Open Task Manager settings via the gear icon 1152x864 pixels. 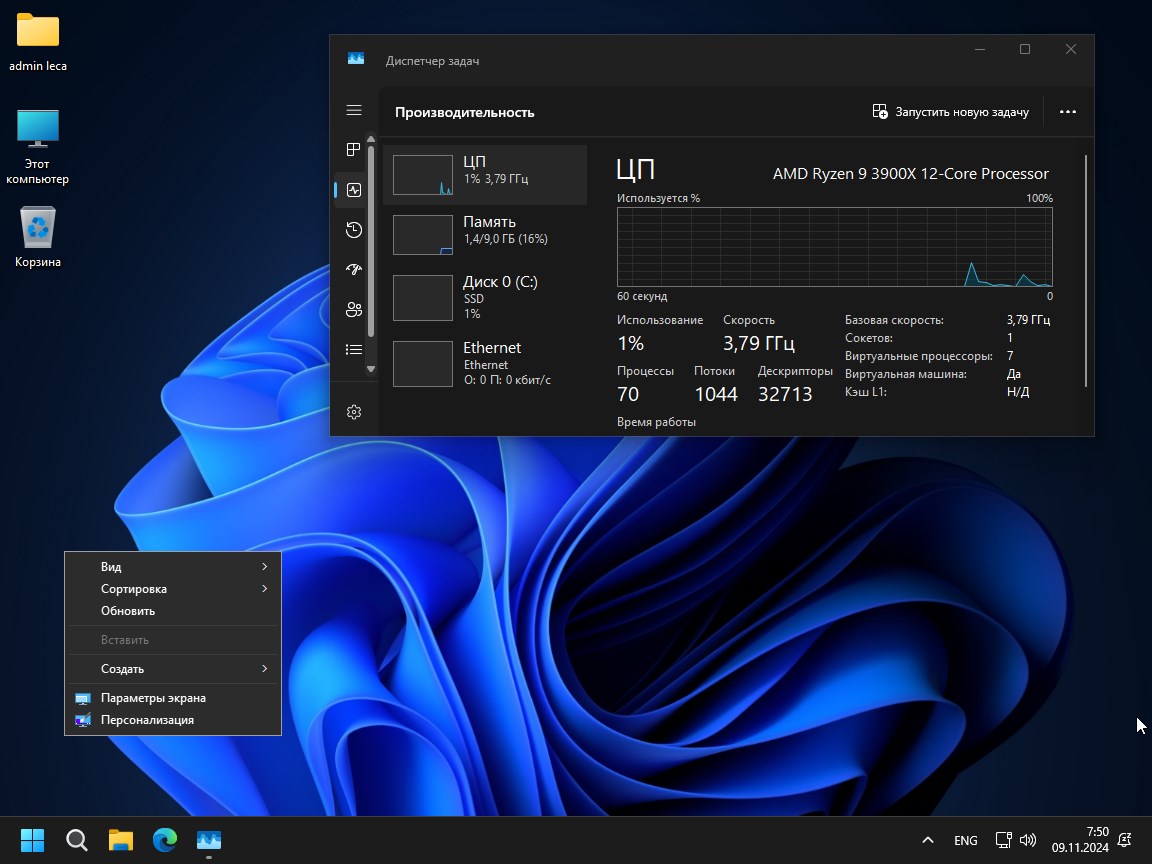353,411
